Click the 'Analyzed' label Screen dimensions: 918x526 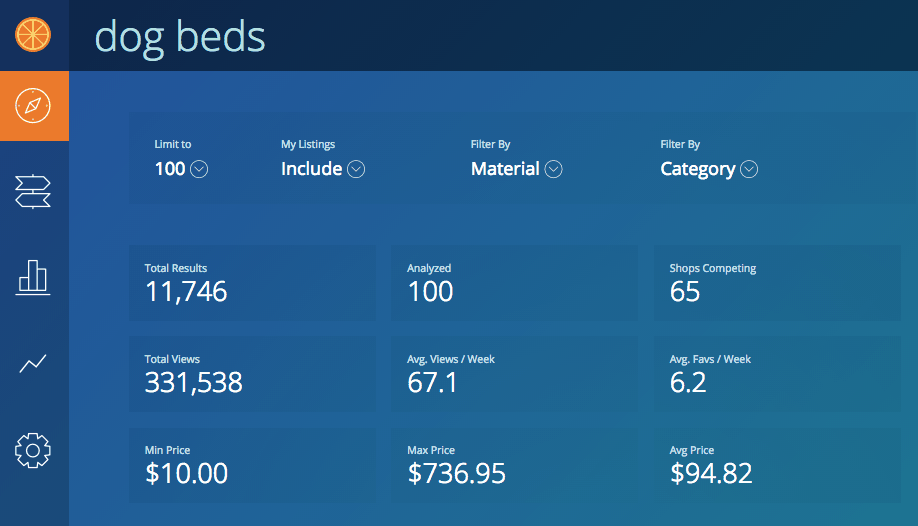429,268
